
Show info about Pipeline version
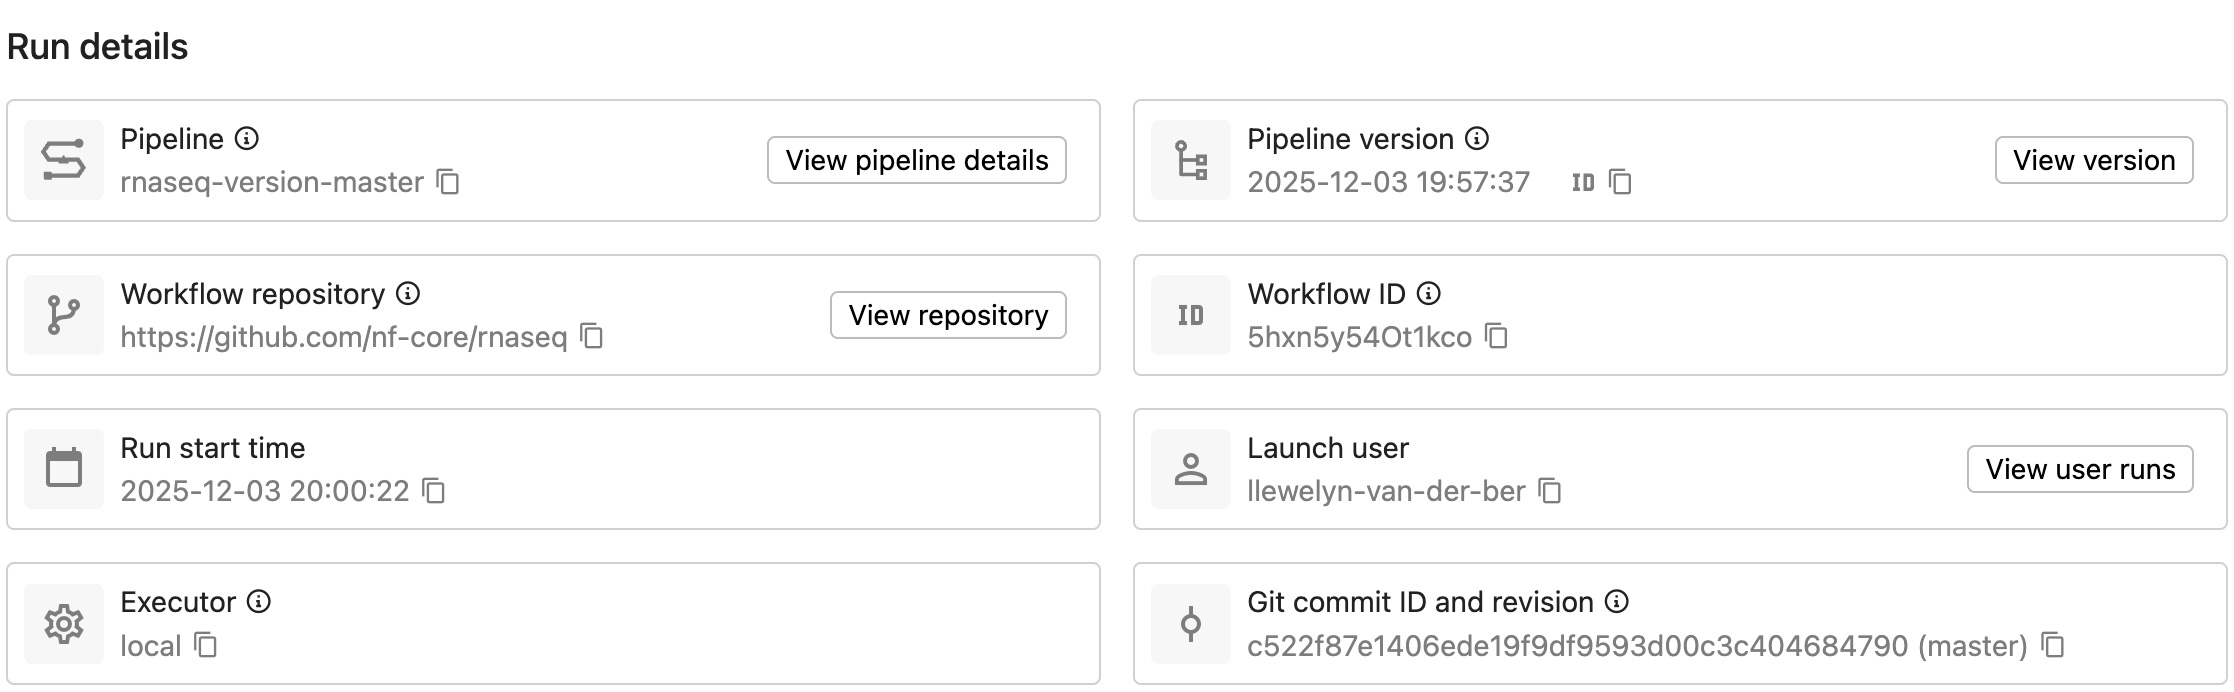pyautogui.click(x=1477, y=139)
